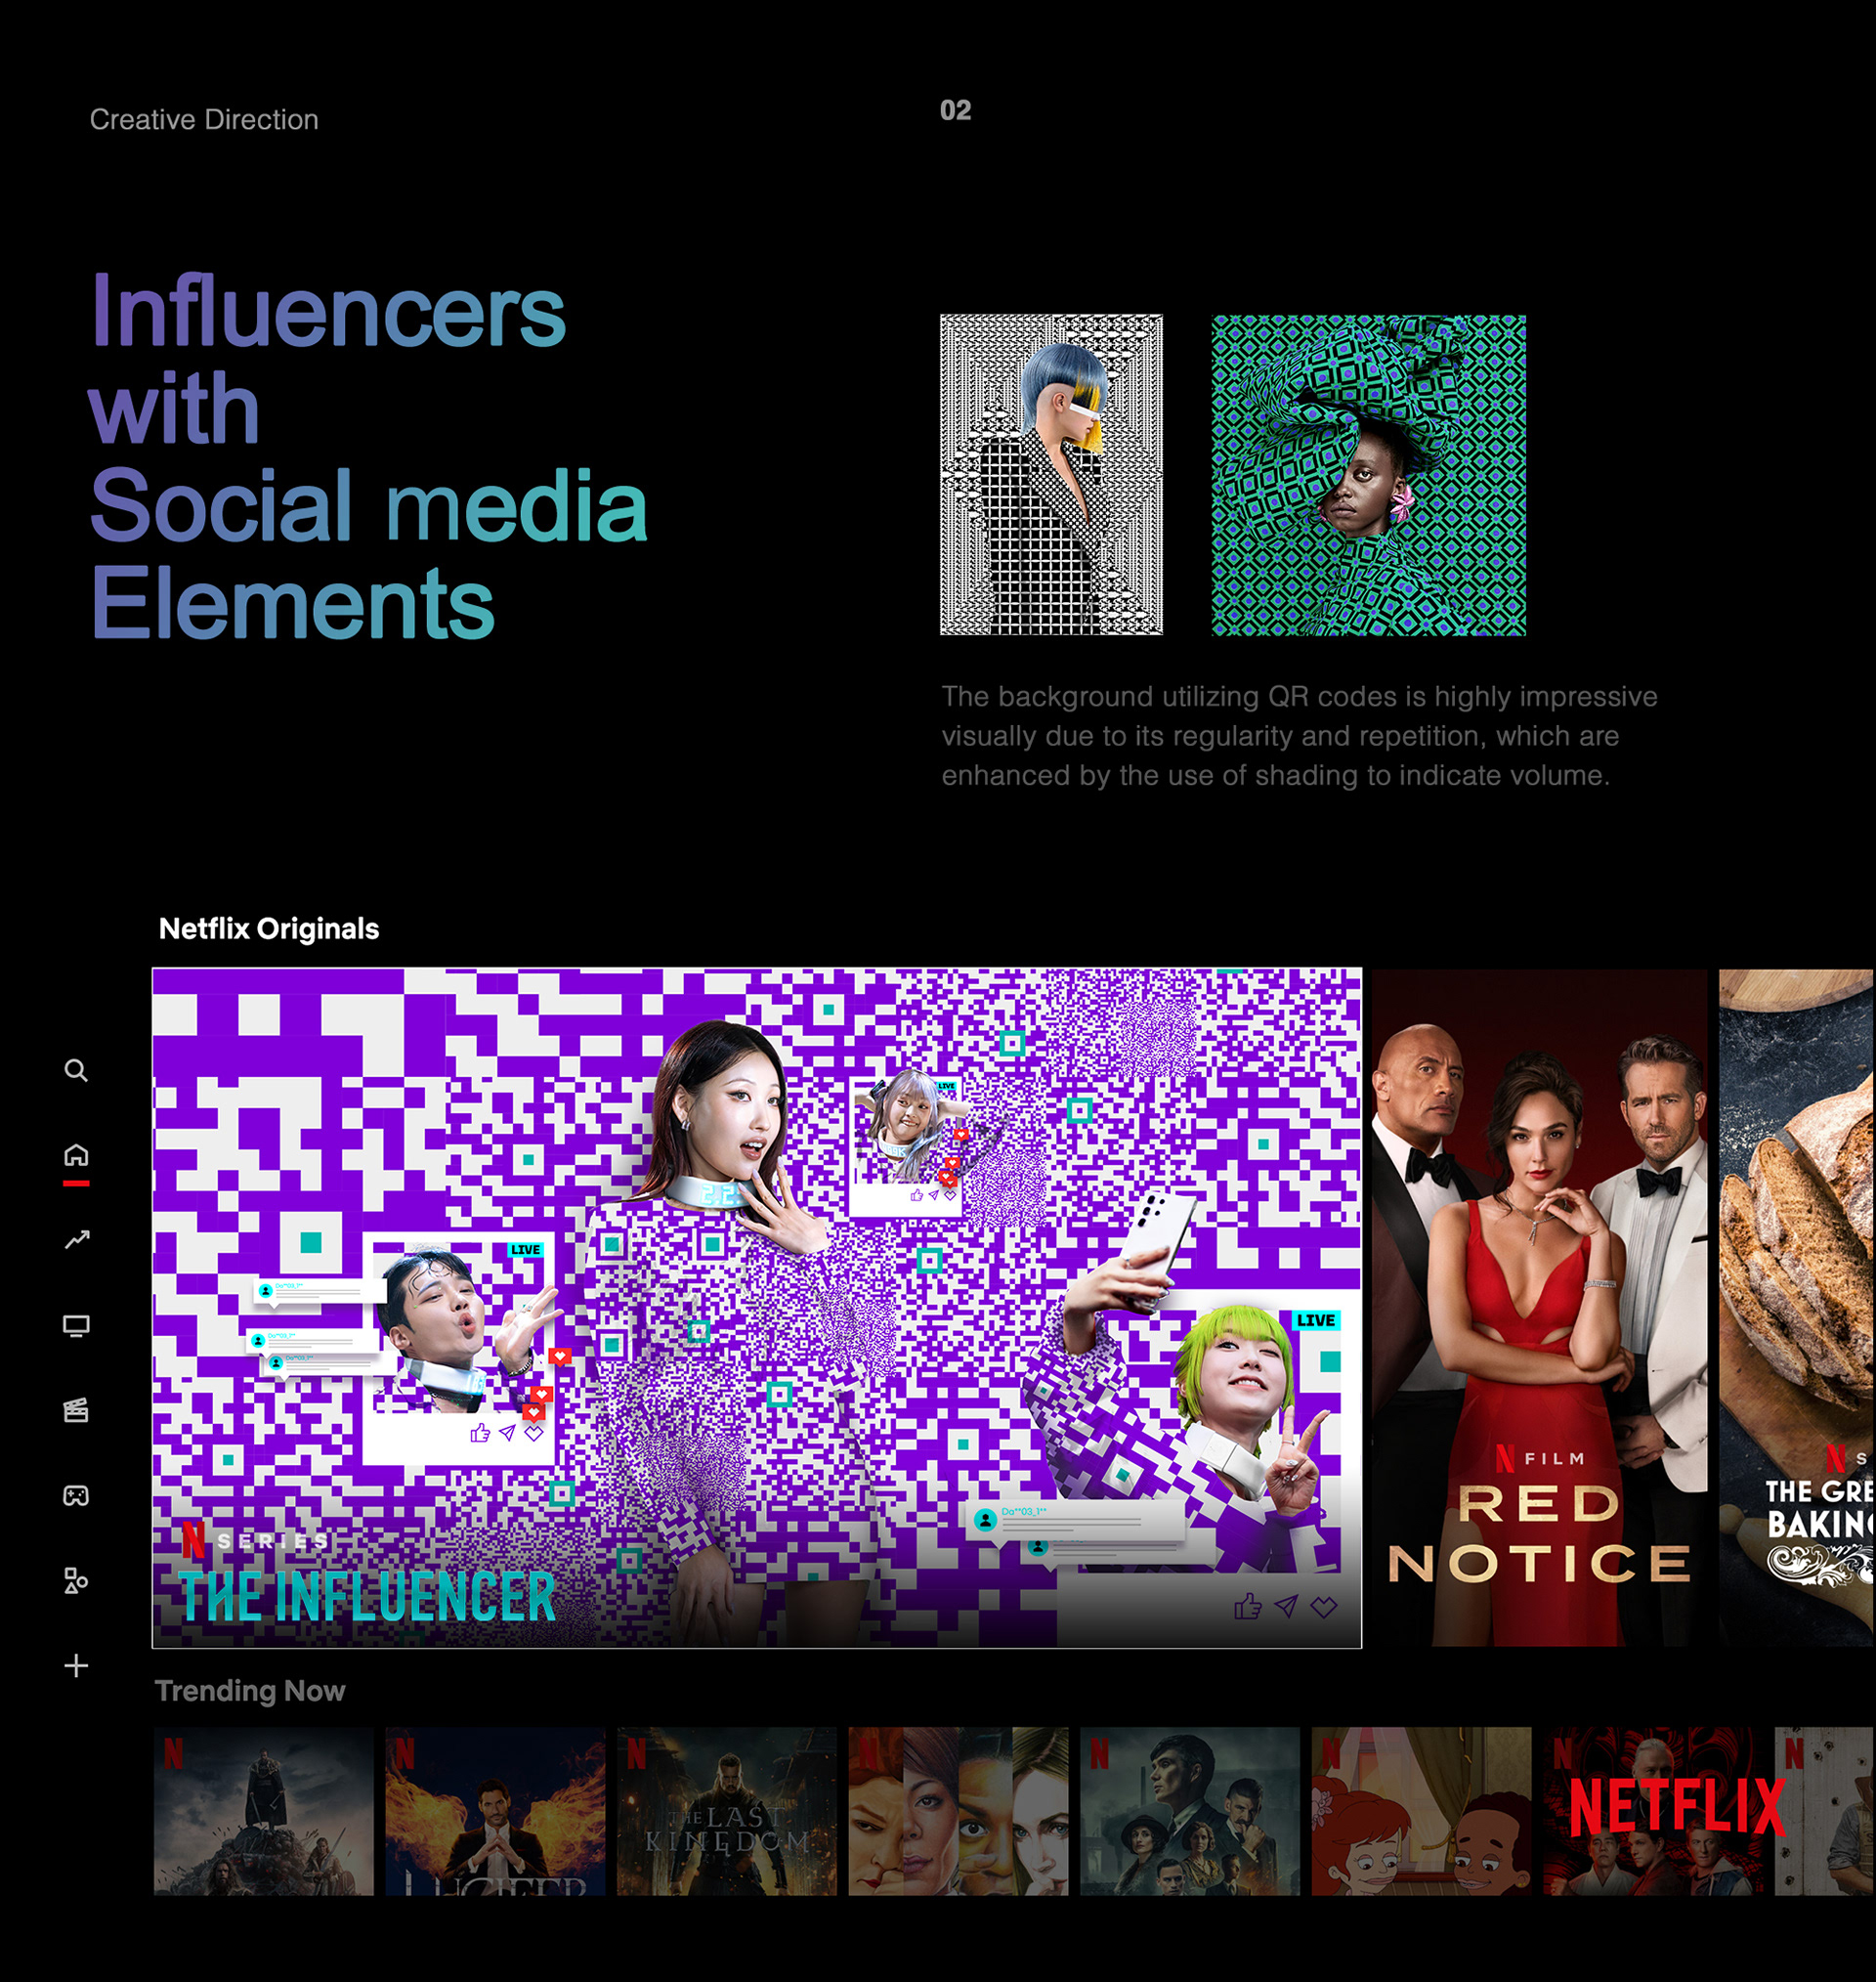
Task: Open the categories shapes icon in sidebar
Action: pyautogui.click(x=76, y=1581)
